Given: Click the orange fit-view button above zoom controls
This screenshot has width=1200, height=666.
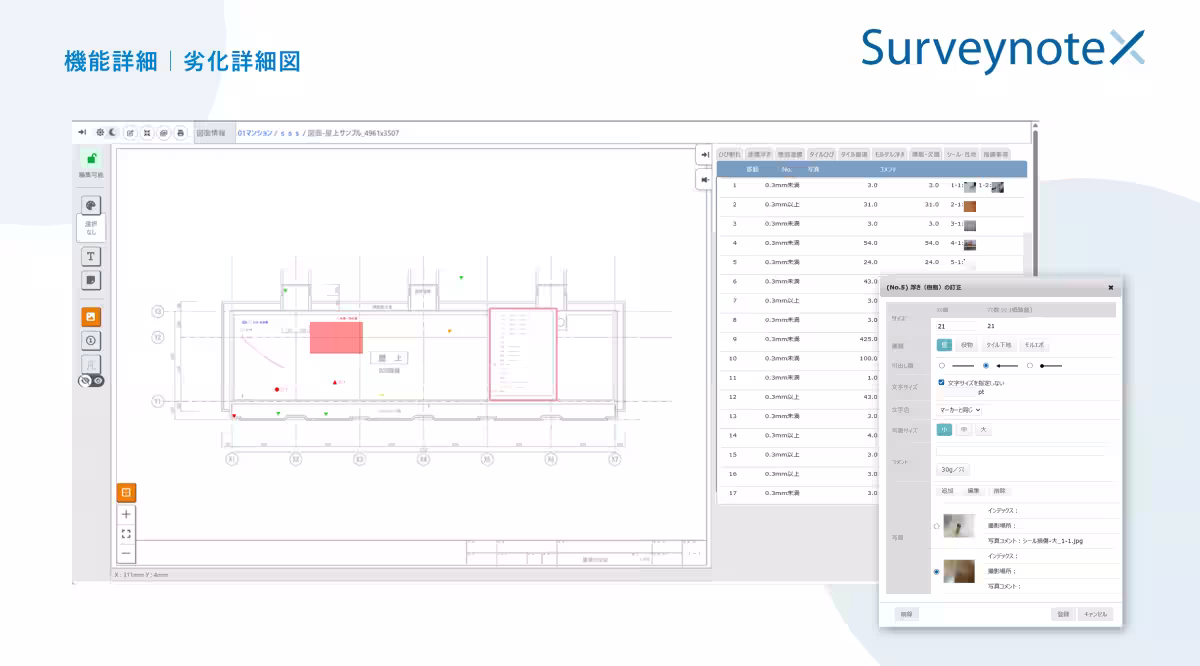Looking at the screenshot, I should coord(126,493).
